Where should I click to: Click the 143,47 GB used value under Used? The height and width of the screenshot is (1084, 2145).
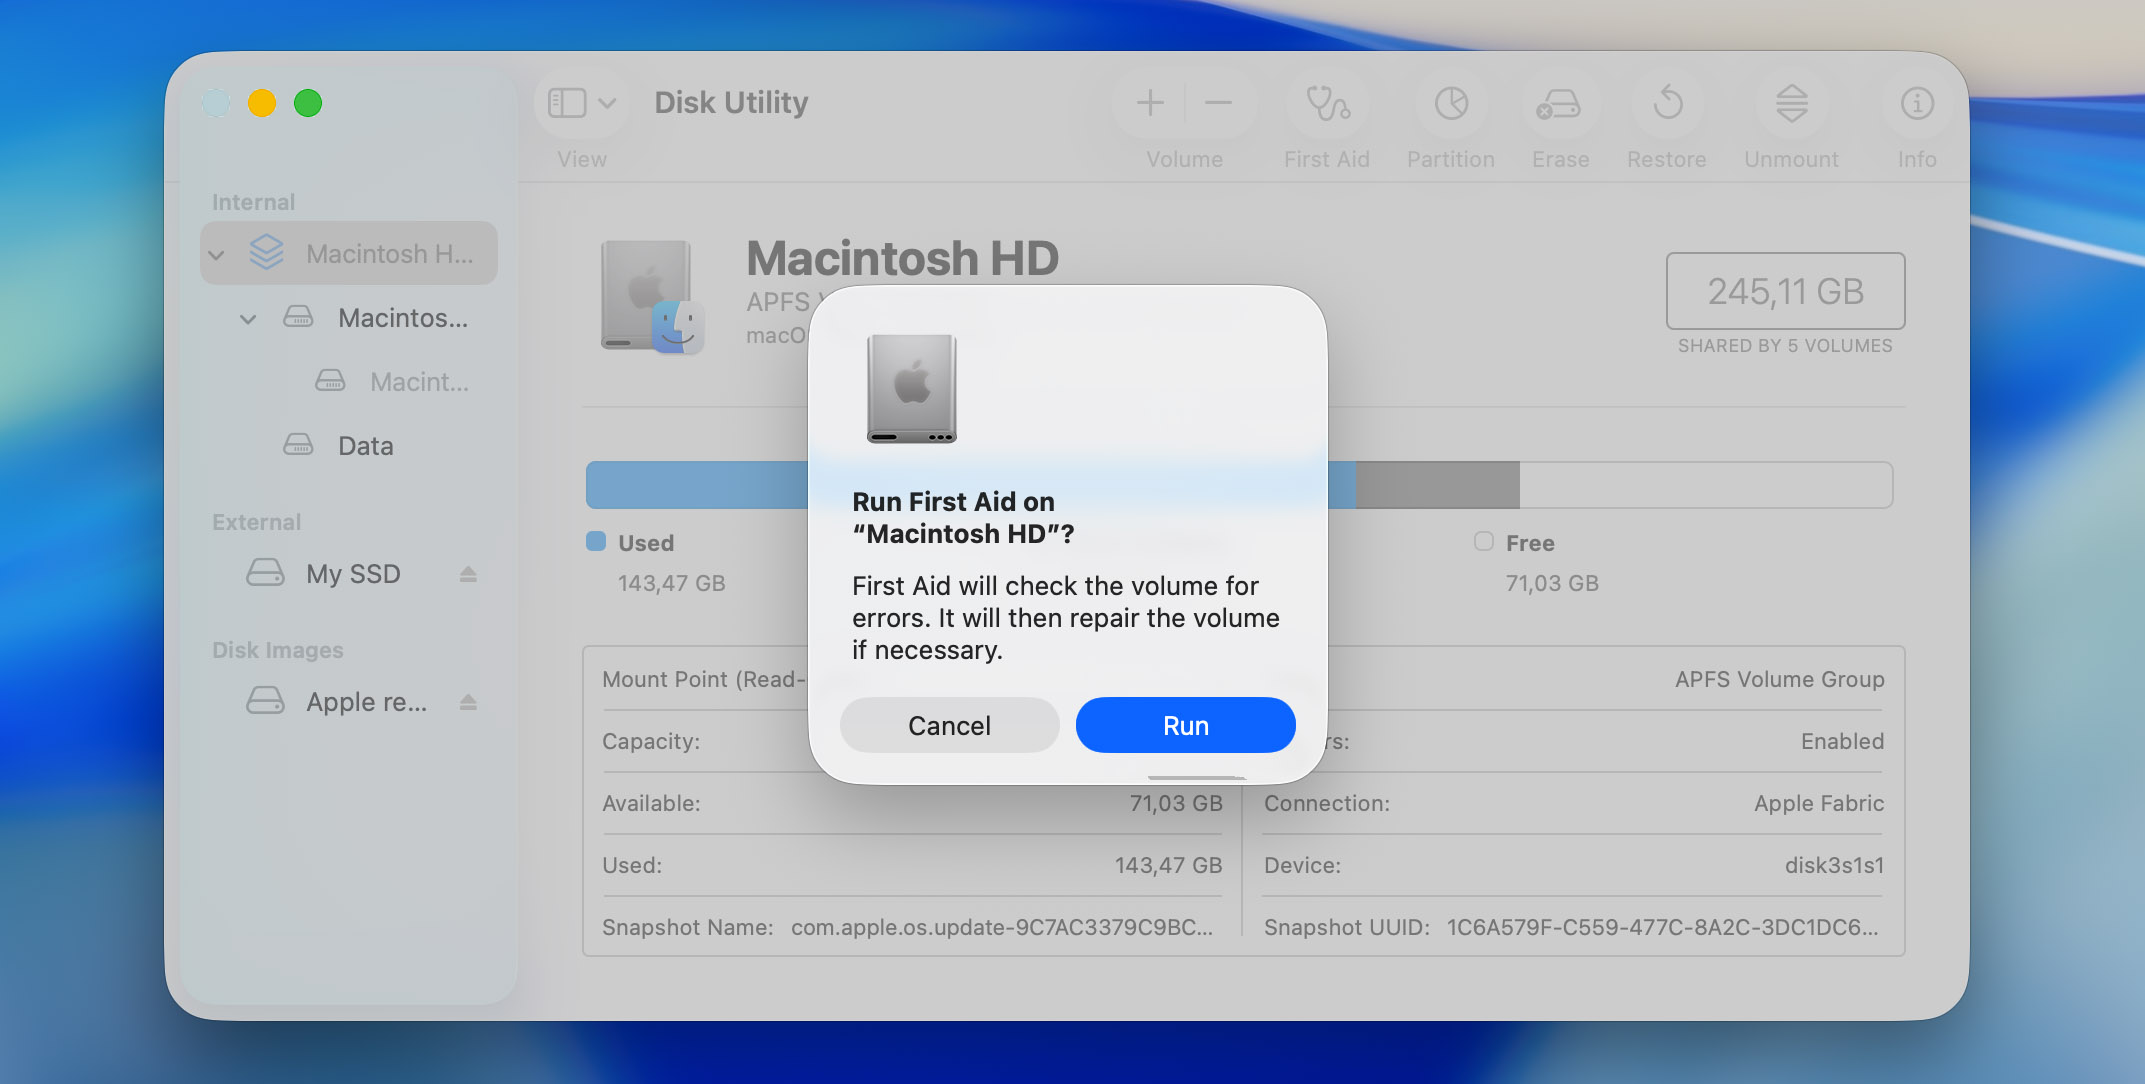[x=671, y=583]
